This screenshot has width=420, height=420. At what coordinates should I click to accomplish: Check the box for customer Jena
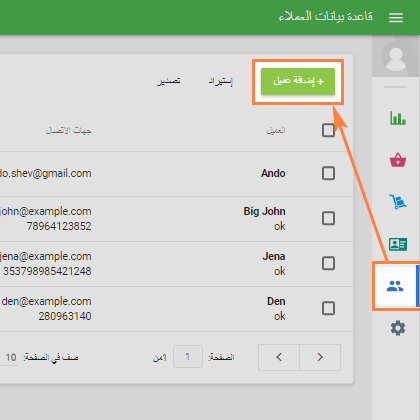click(x=328, y=263)
